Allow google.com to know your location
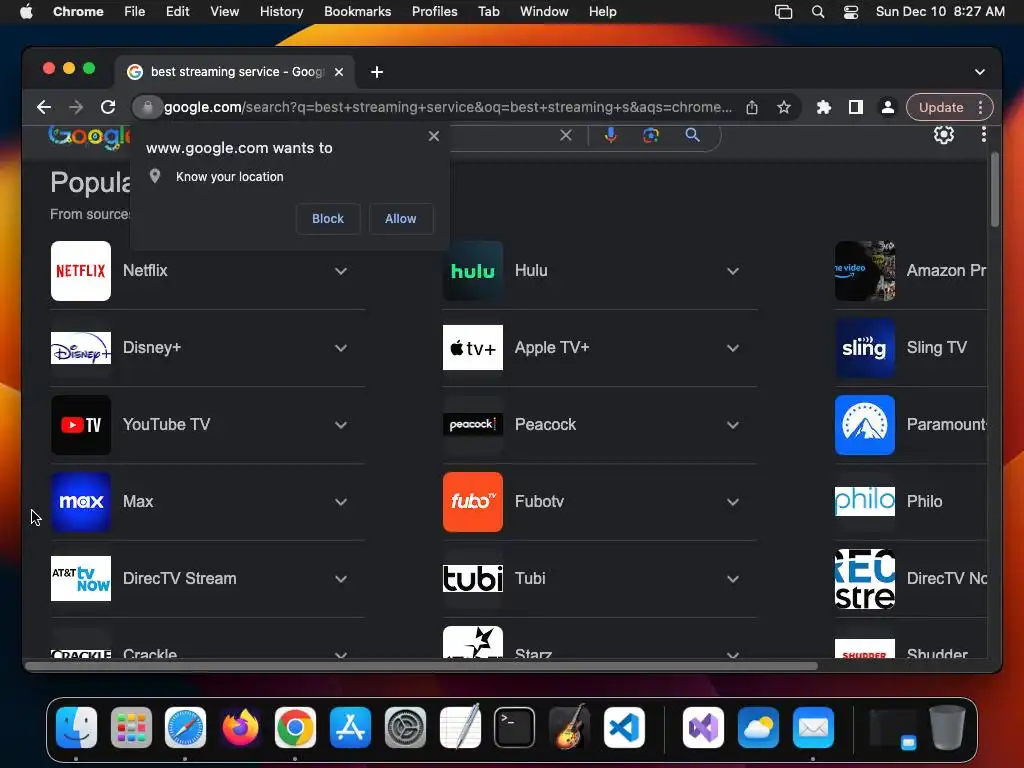Screen dimensions: 1024x768 pyautogui.click(x=400, y=219)
